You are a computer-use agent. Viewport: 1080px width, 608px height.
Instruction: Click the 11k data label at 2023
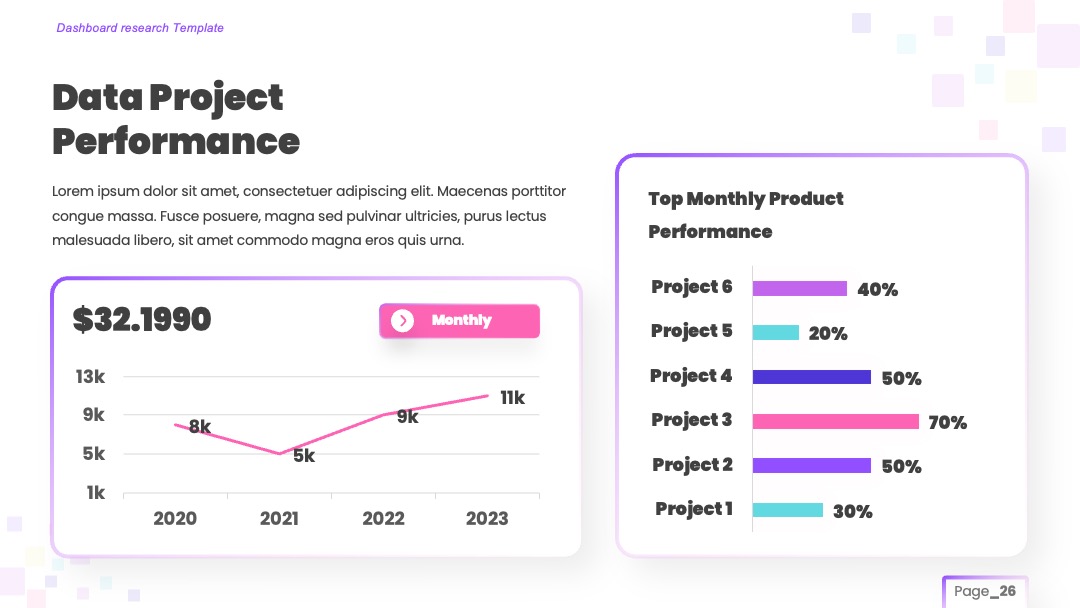click(512, 398)
